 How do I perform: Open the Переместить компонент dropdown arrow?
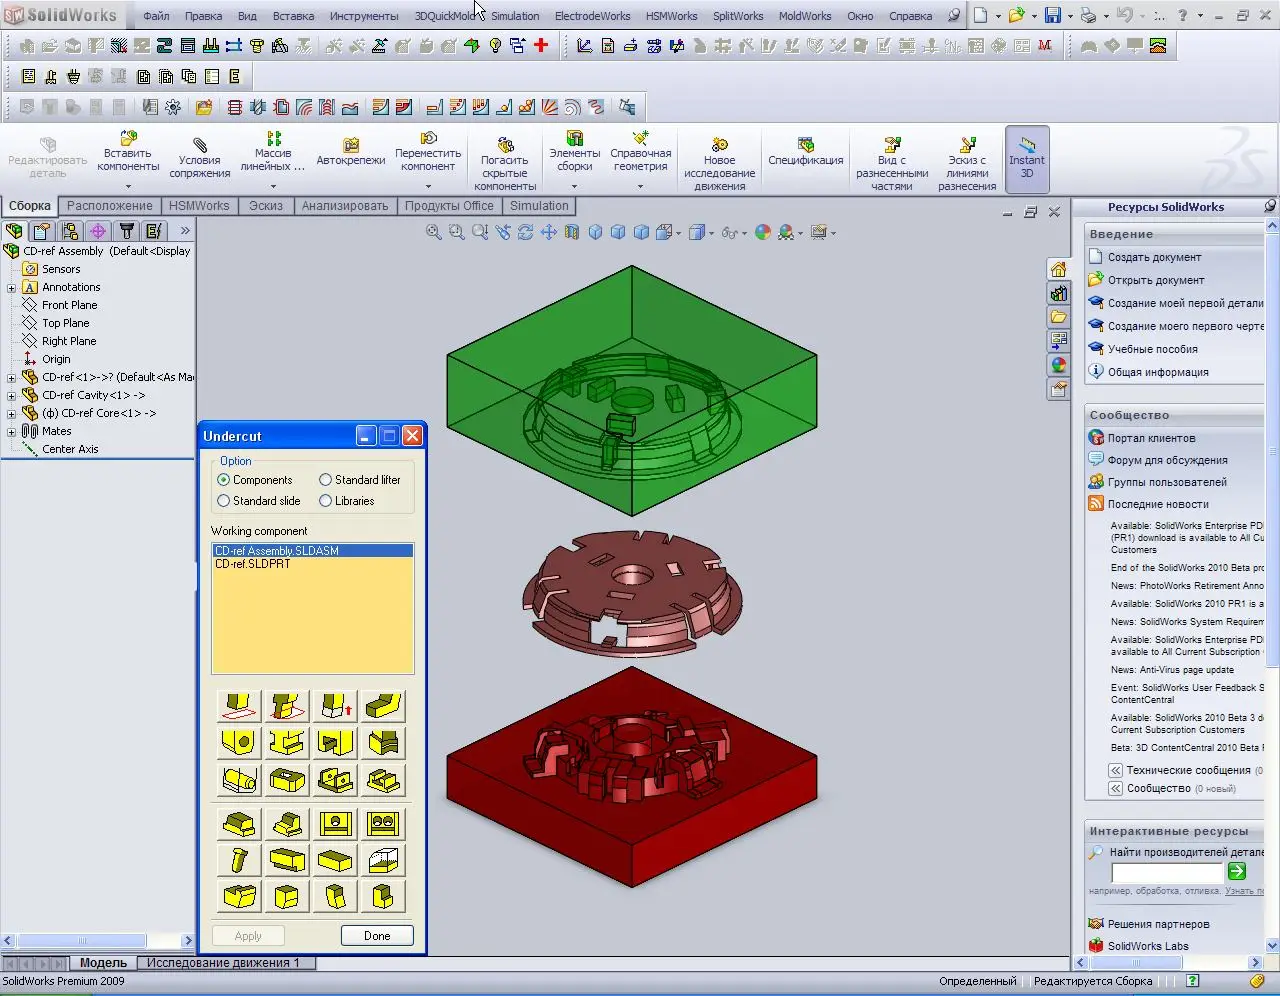pos(428,186)
